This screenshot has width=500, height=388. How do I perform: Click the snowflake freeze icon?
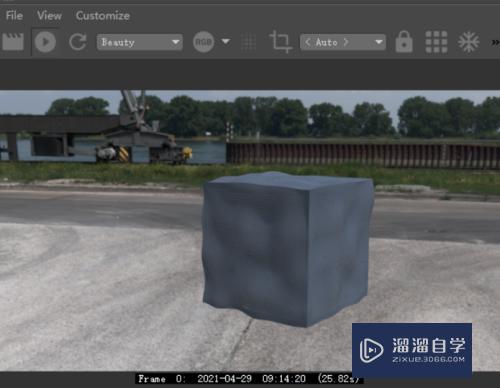[469, 42]
